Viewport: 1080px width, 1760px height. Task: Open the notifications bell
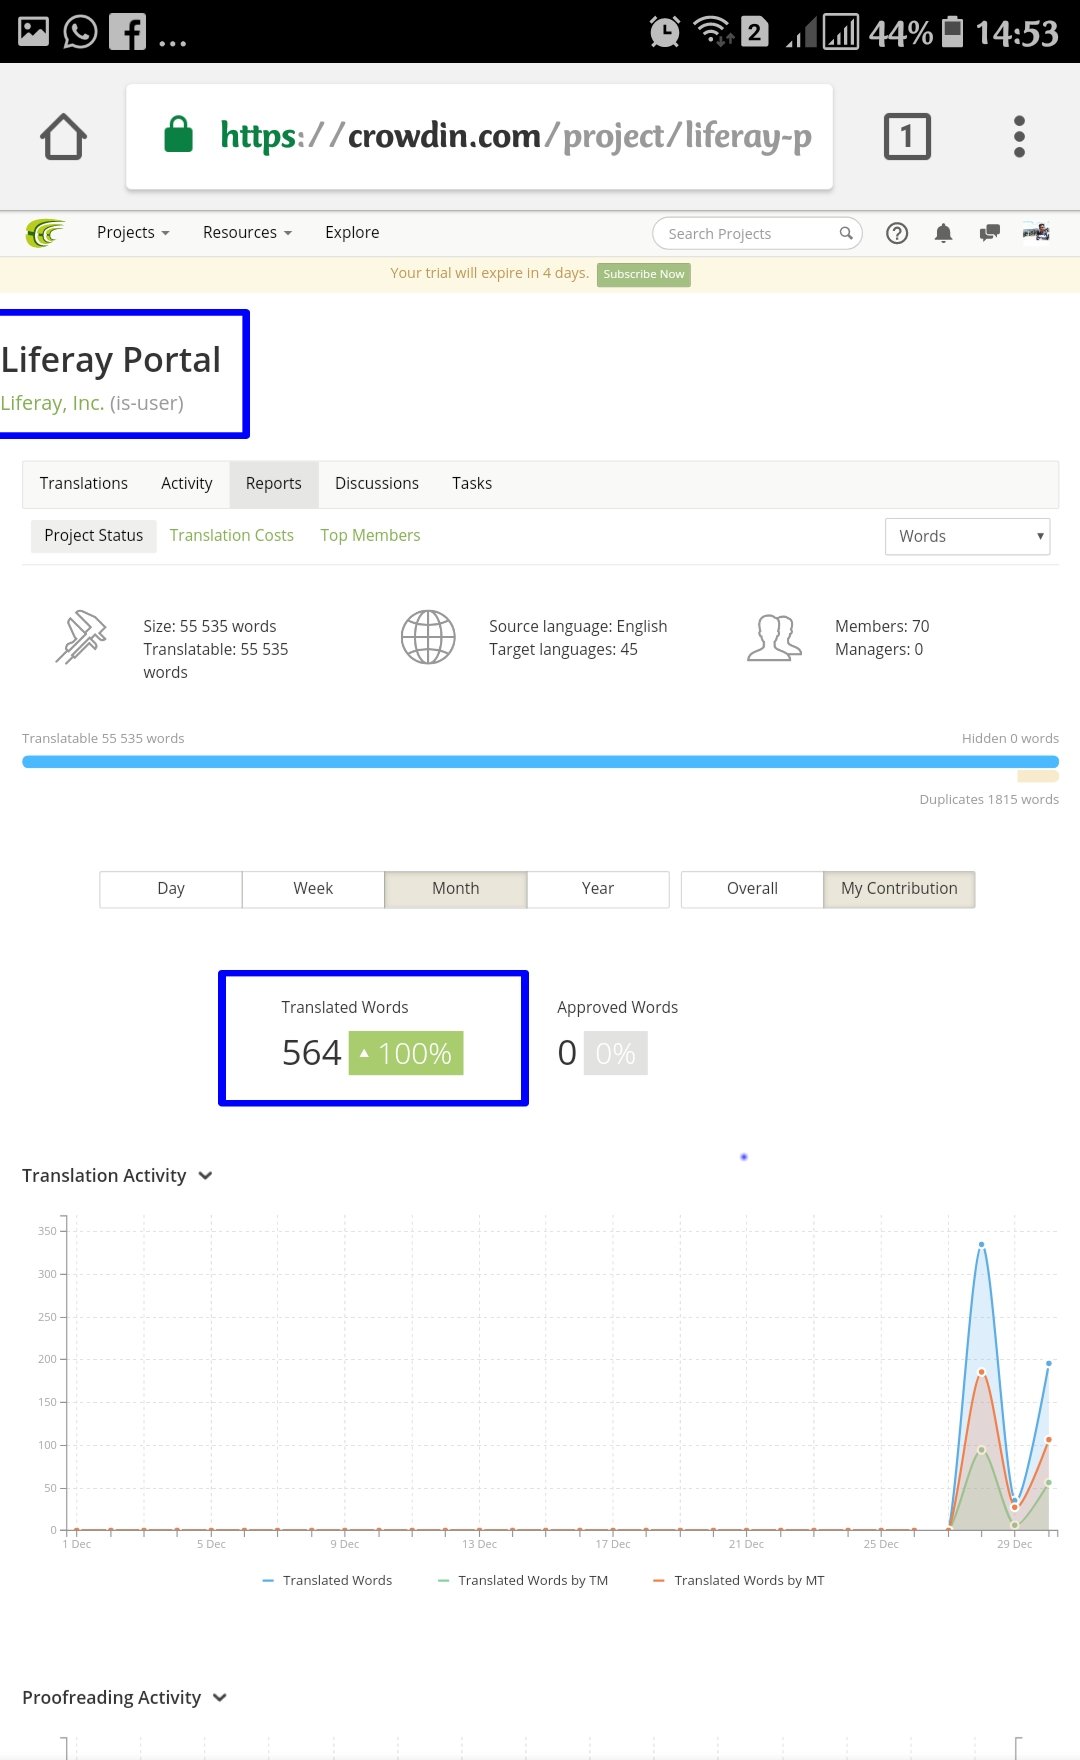pos(943,233)
